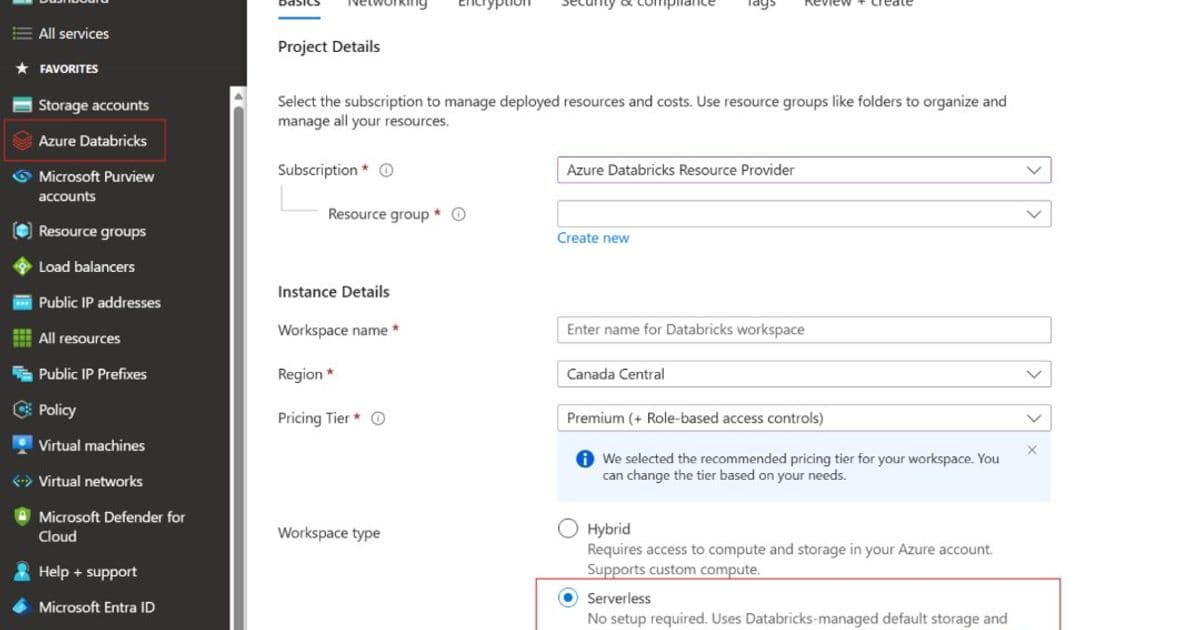Click the Create new resource group link
Image resolution: width=1200 pixels, height=630 pixels.
[593, 237]
